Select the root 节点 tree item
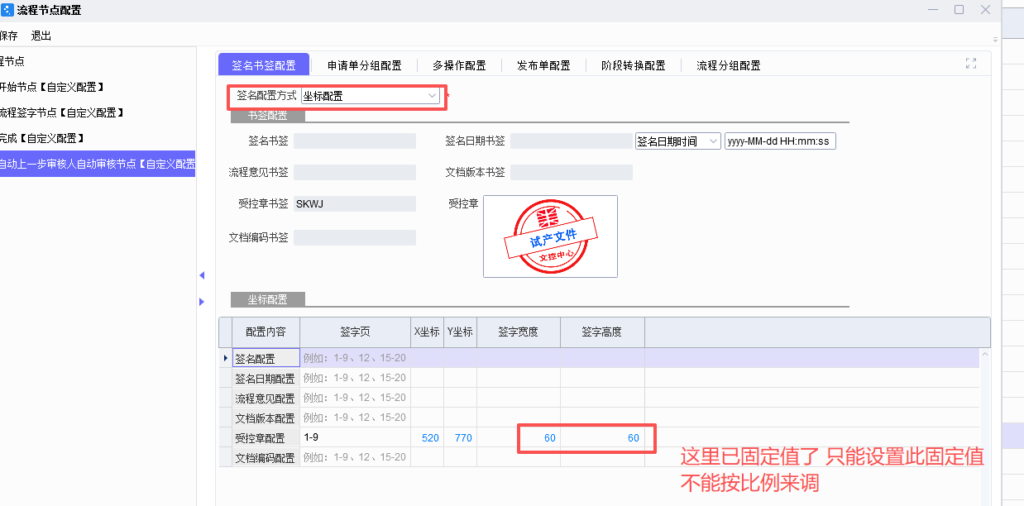This screenshot has height=506, width=1024. (10, 61)
